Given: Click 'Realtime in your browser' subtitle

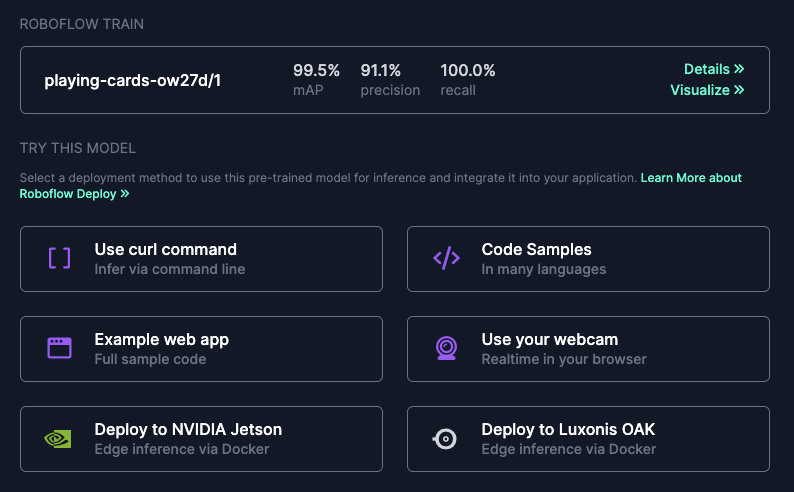Looking at the screenshot, I should point(564,359).
